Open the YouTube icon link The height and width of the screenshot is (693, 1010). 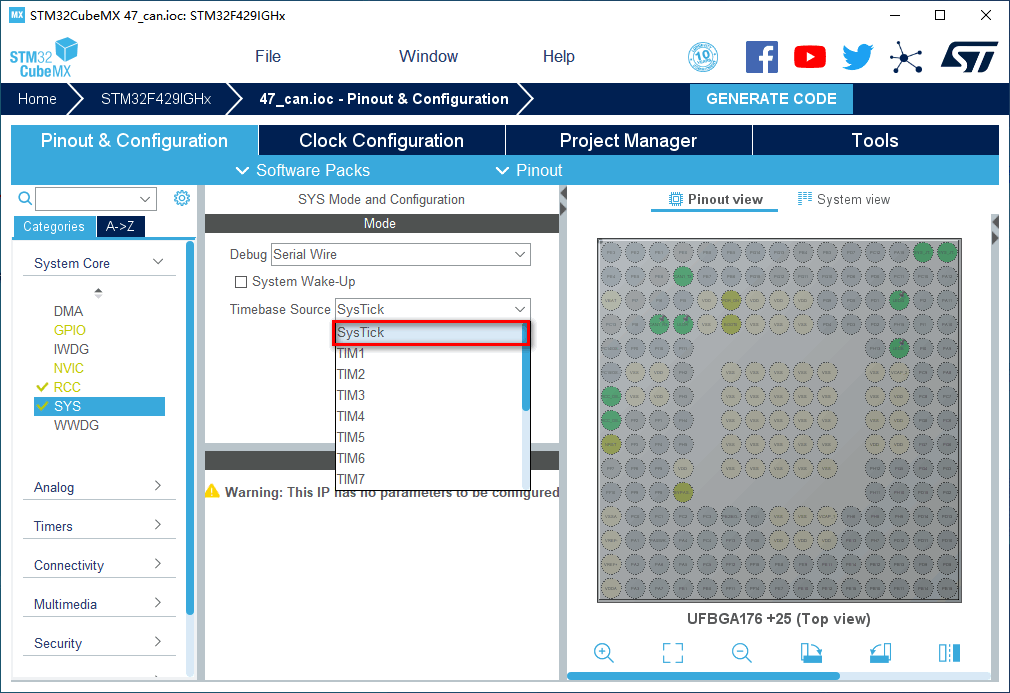809,57
